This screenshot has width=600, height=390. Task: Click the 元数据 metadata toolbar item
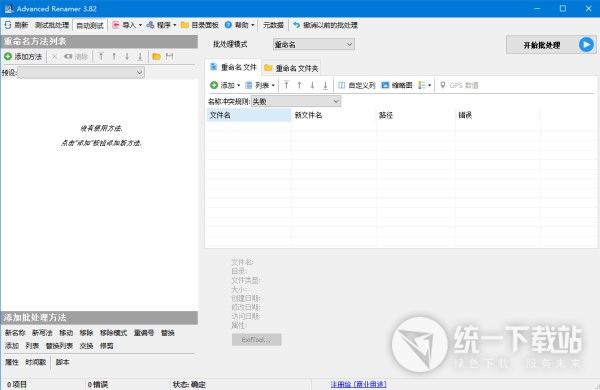(273, 25)
